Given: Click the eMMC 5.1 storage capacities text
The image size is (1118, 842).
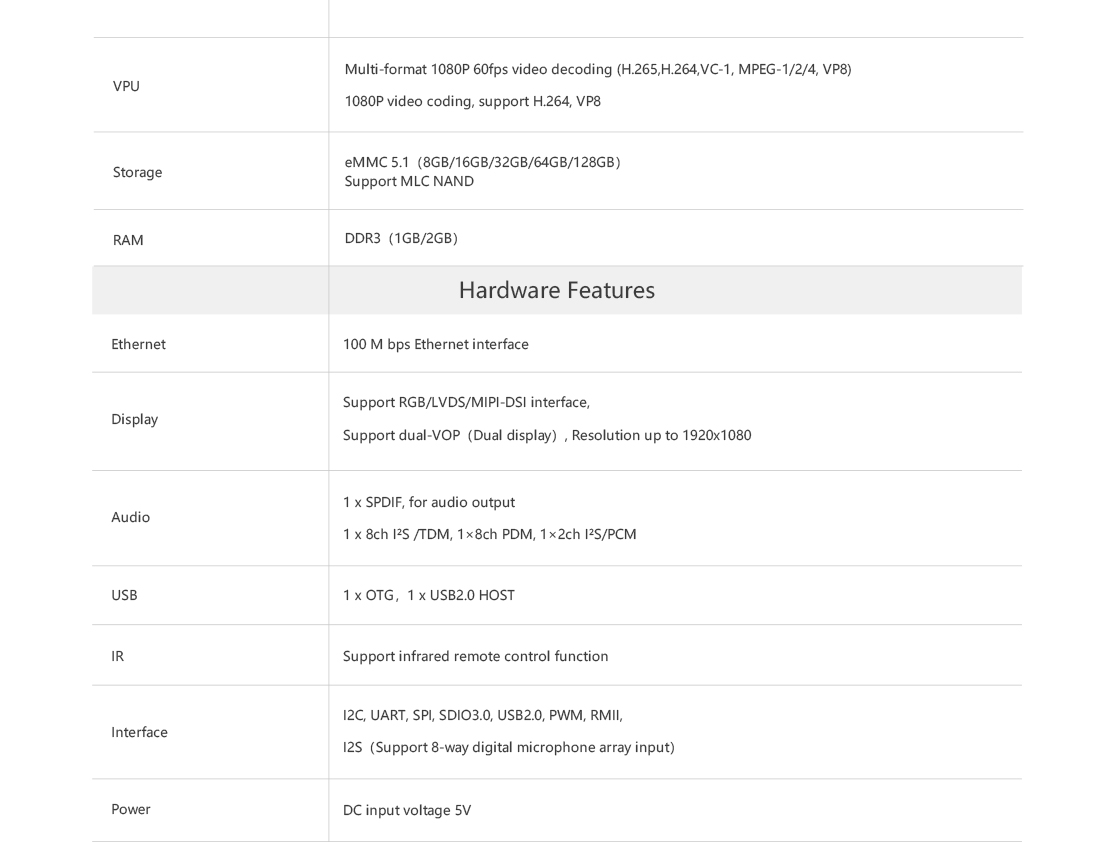Looking at the screenshot, I should pos(483,162).
